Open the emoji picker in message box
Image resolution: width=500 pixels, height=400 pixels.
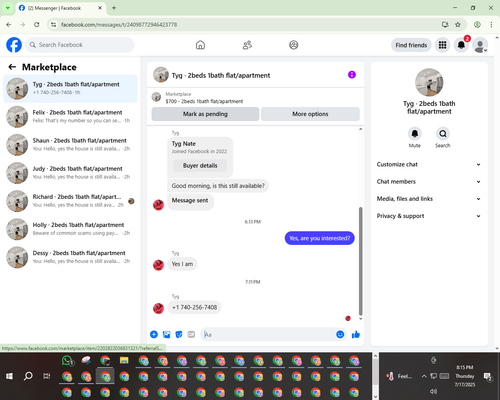click(x=340, y=334)
